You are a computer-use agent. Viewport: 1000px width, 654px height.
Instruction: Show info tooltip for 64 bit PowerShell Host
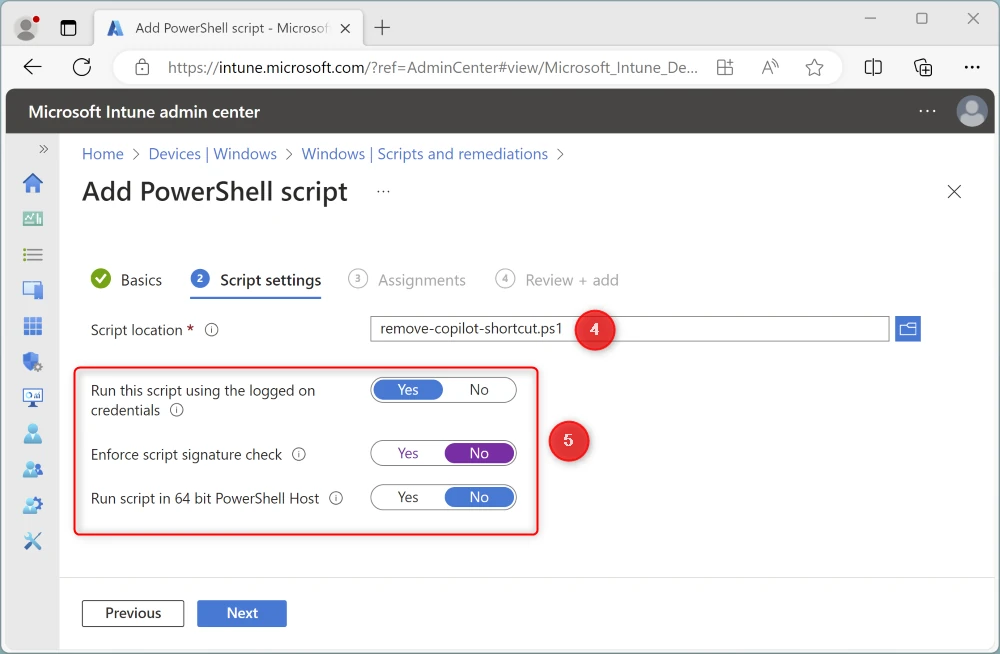336,498
